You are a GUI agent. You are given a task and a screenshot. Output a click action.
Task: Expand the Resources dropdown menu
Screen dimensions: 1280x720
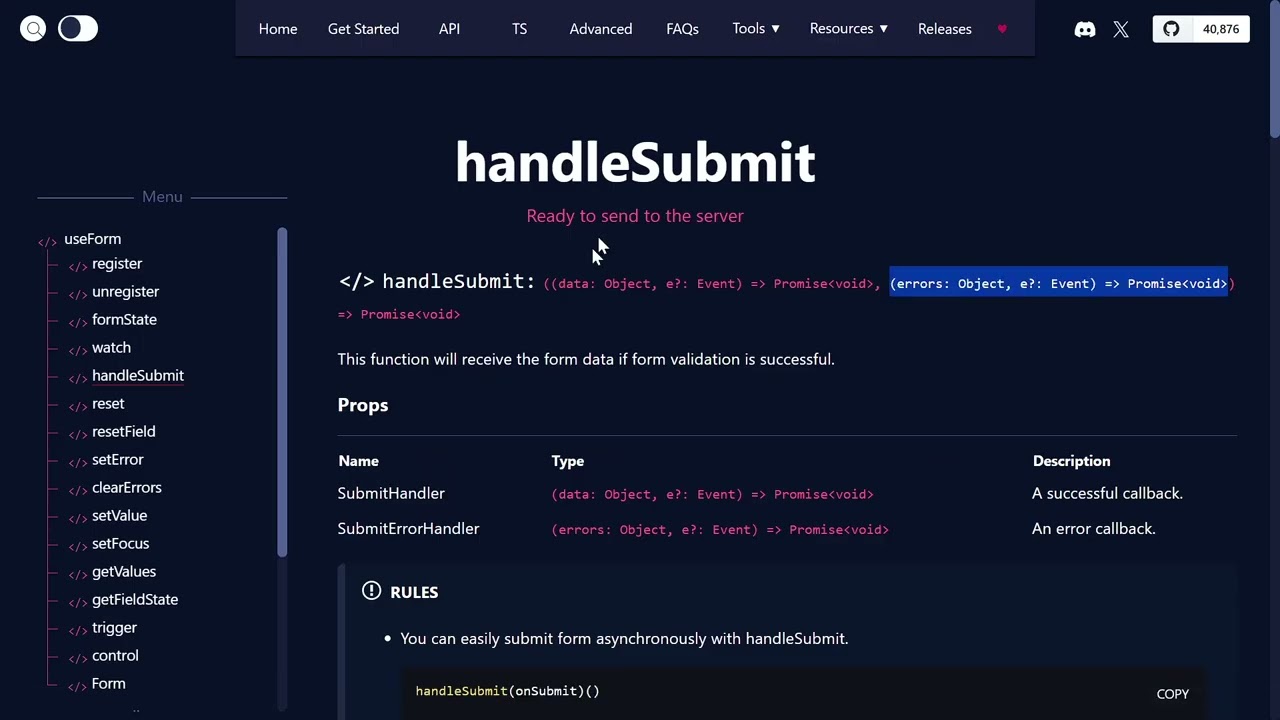849,29
